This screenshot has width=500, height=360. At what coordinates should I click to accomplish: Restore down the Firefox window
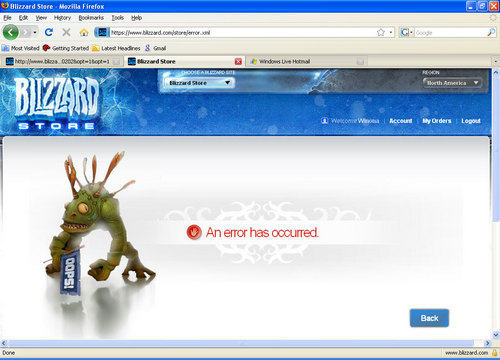point(482,6)
